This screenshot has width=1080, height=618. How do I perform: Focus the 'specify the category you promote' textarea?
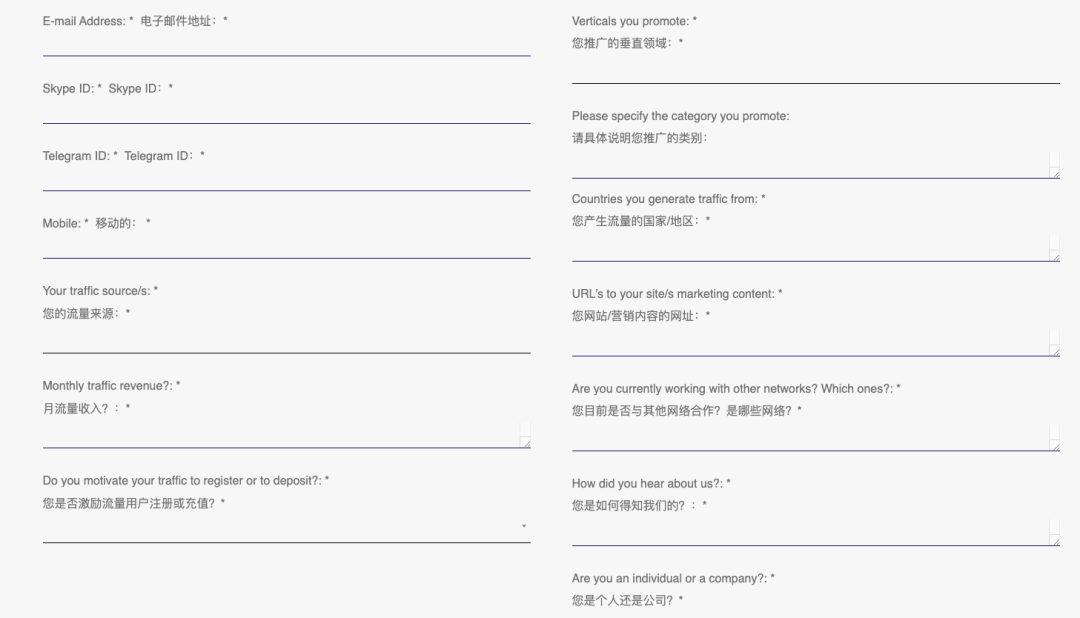tap(808, 165)
